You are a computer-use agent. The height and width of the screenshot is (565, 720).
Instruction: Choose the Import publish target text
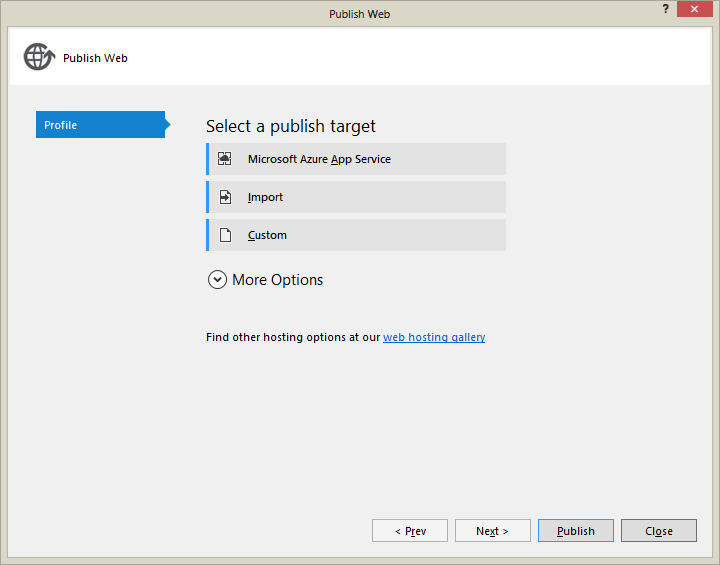tap(265, 197)
